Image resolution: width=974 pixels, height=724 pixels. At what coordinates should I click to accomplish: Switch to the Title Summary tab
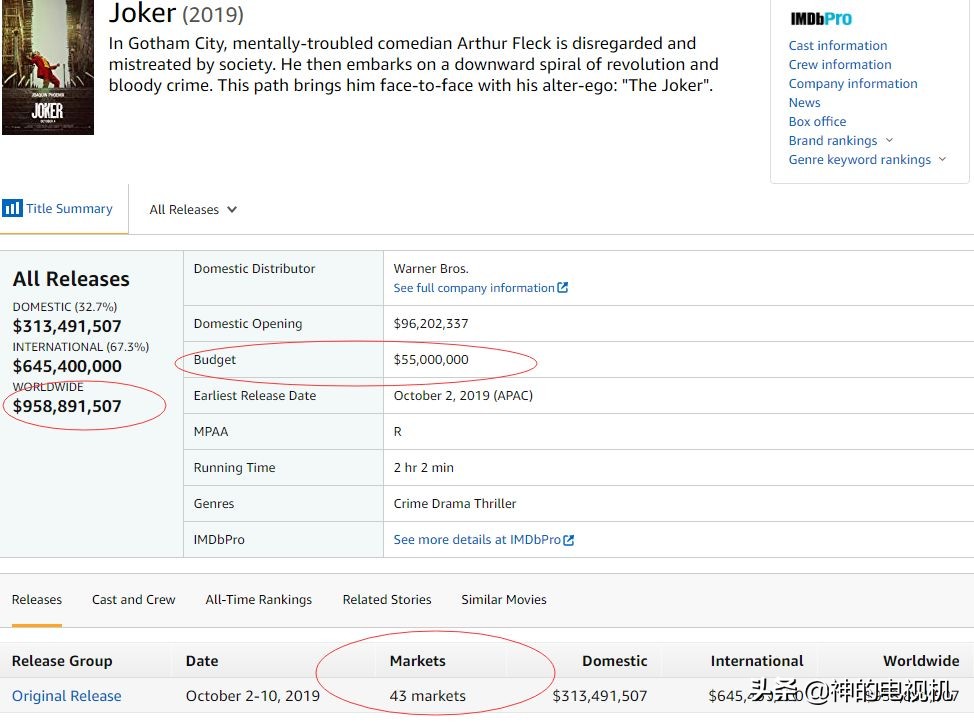click(x=68, y=209)
